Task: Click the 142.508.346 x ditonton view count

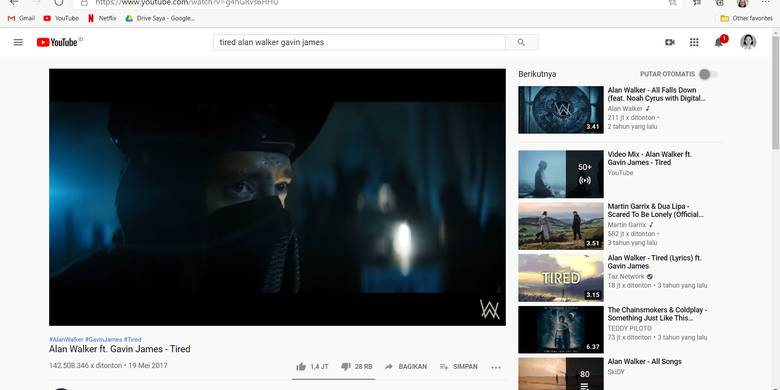Action: [x=86, y=366]
